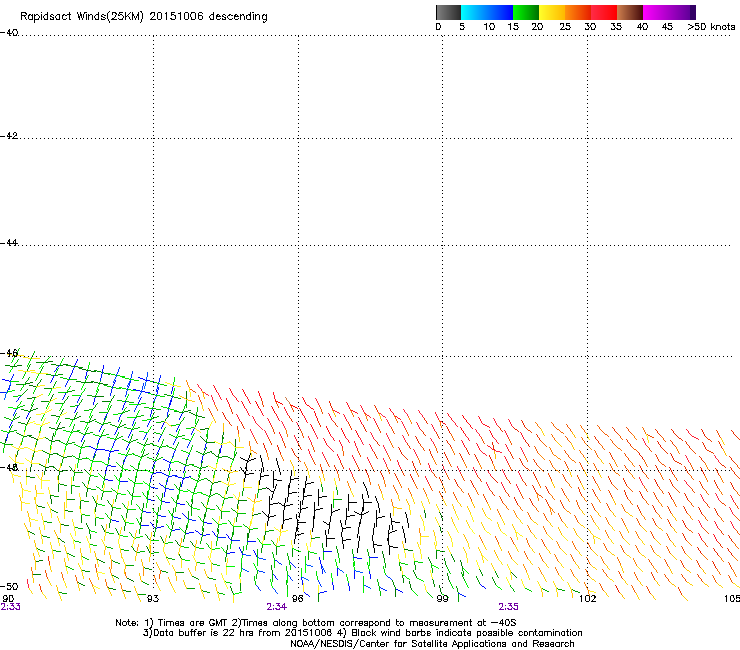Screen dimensions: 740x650
Task: Click the 'NOAA/NESDIS/Center for Satellite Applications and Research' credit
Action: (x=432, y=644)
